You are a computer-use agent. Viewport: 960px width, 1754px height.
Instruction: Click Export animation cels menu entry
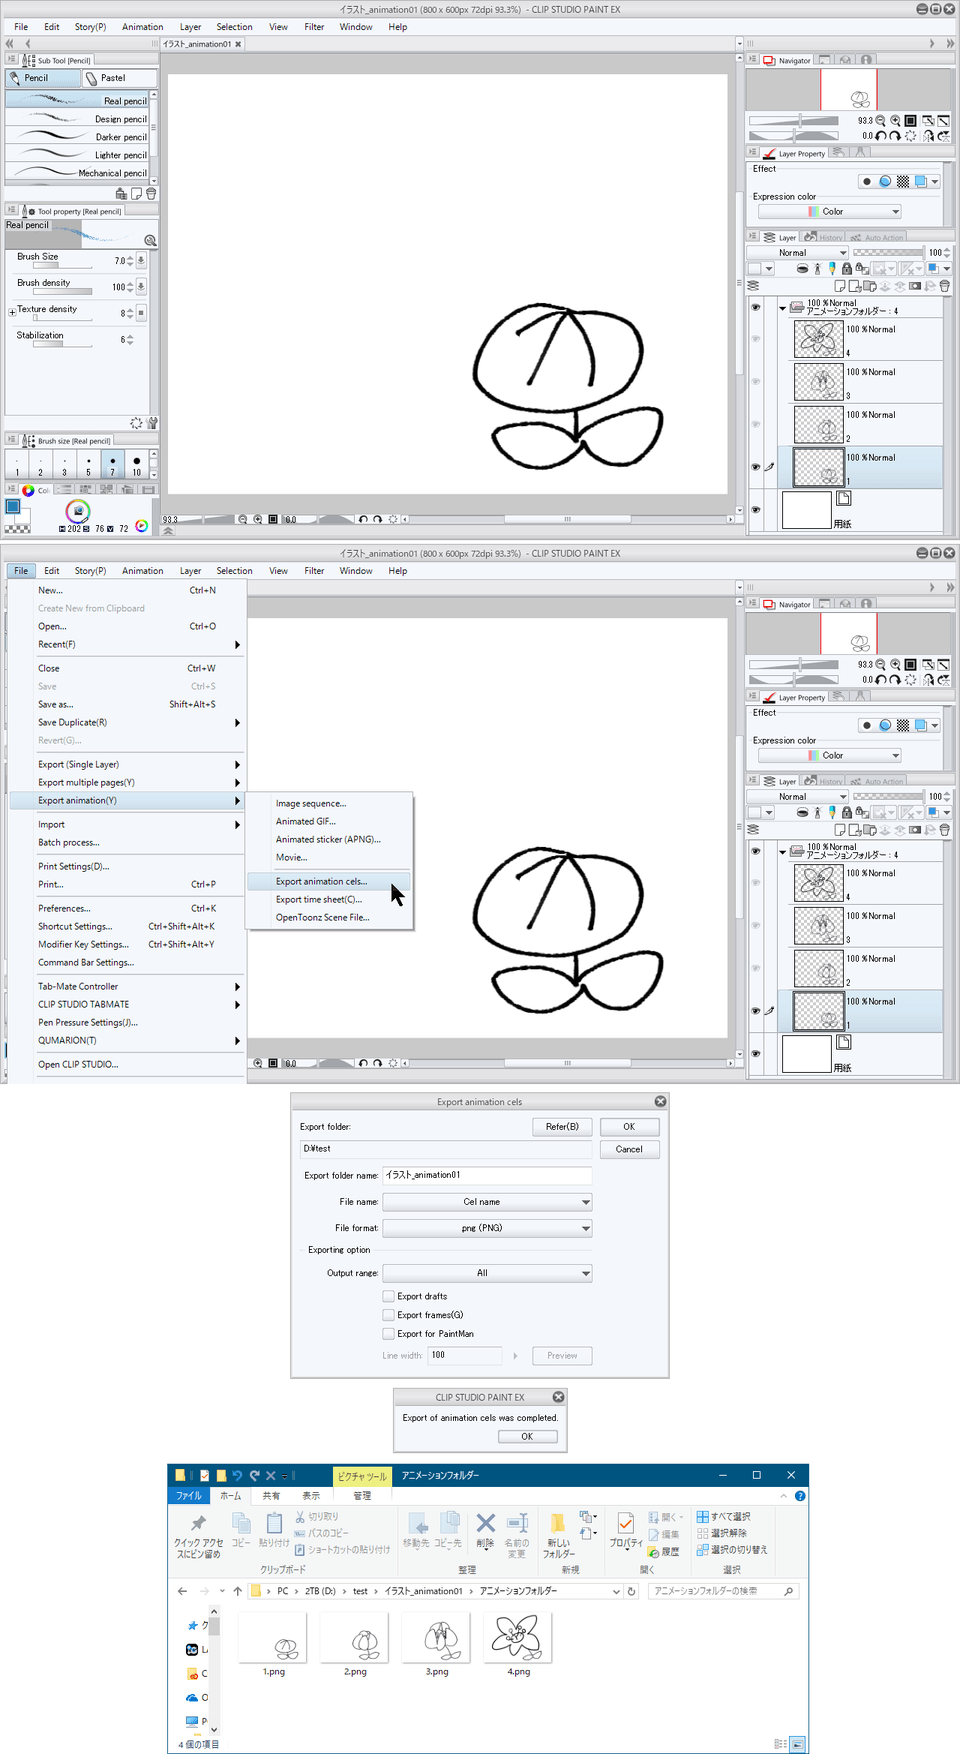point(321,882)
